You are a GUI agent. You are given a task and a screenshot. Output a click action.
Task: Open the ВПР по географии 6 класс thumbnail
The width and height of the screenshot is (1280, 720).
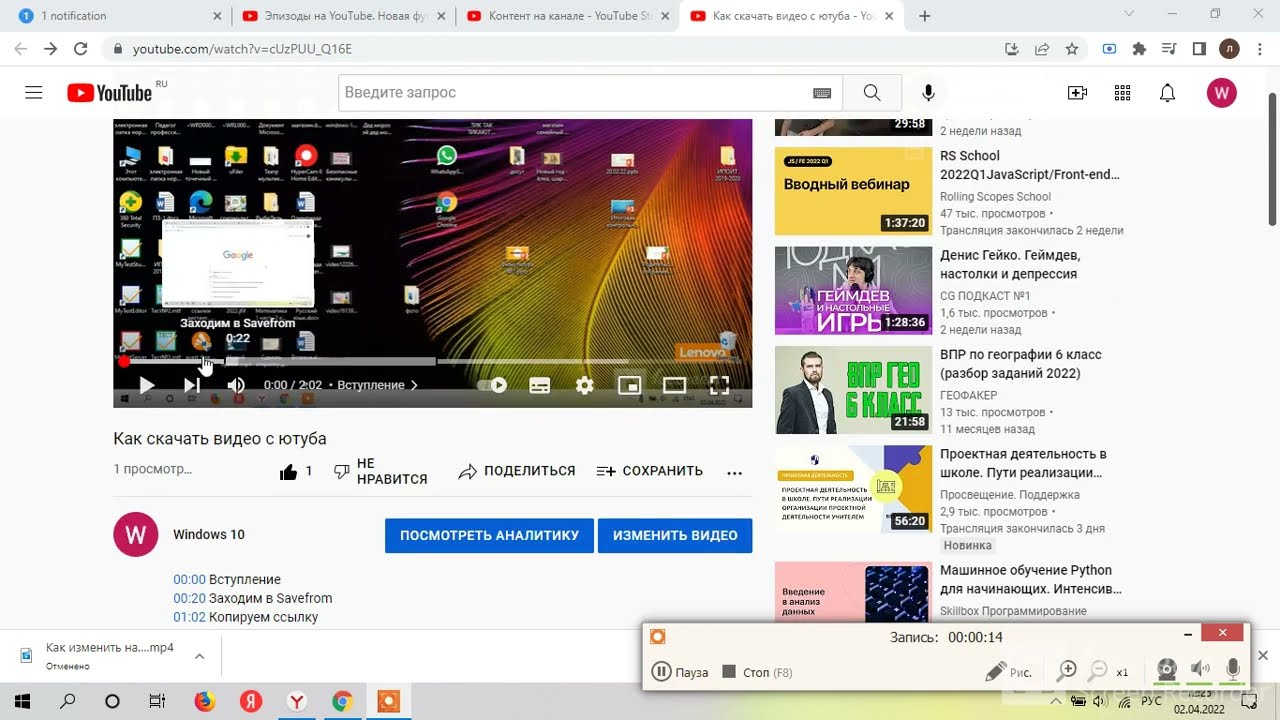point(853,390)
